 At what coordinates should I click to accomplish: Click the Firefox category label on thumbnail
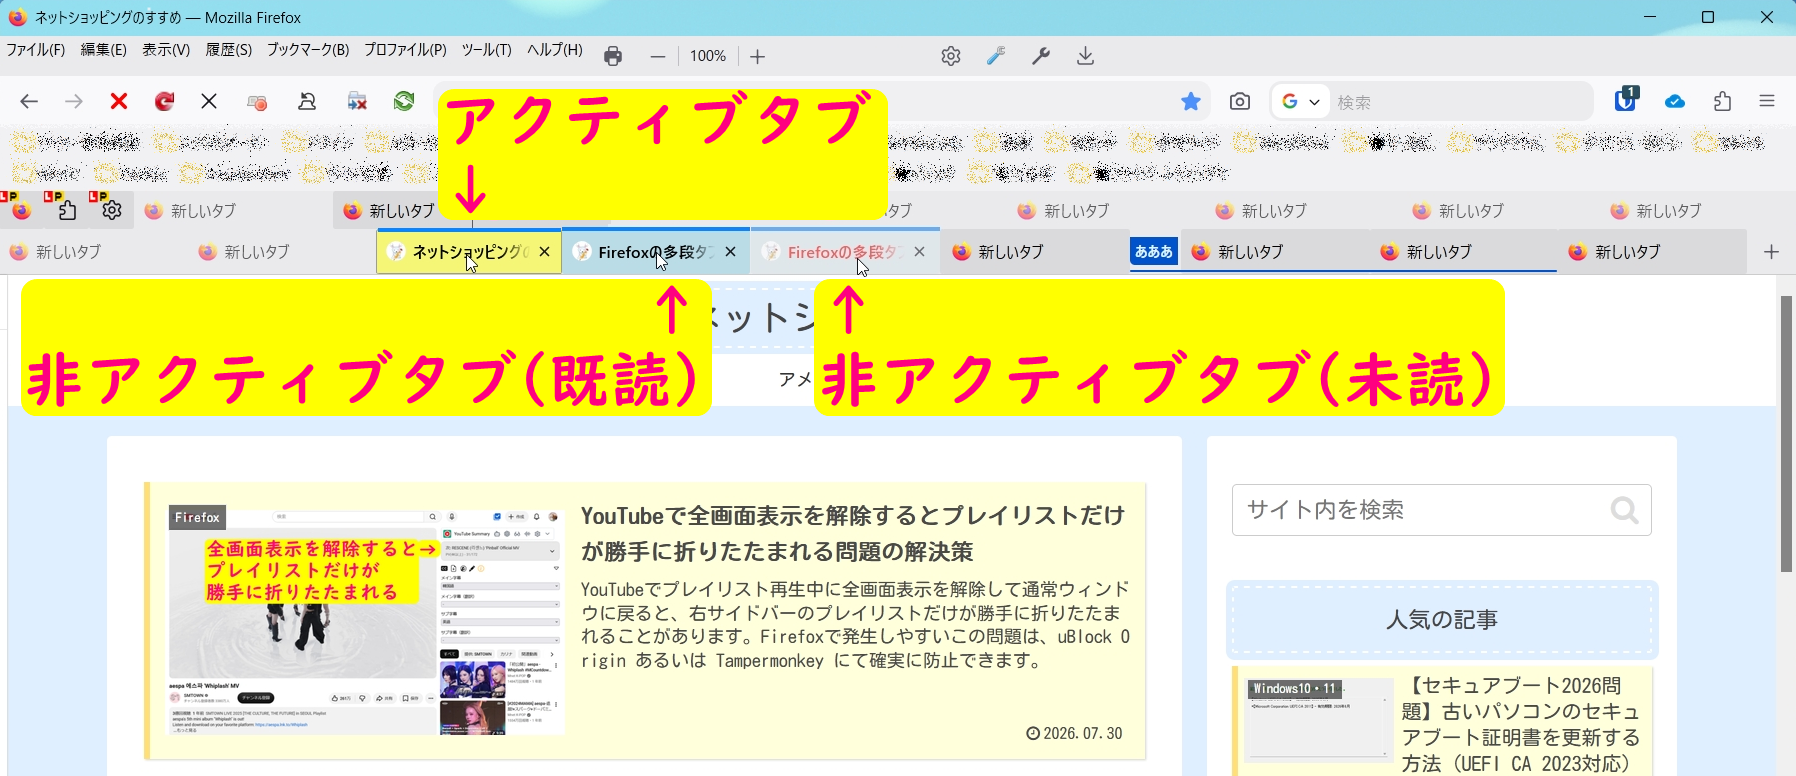tap(197, 517)
